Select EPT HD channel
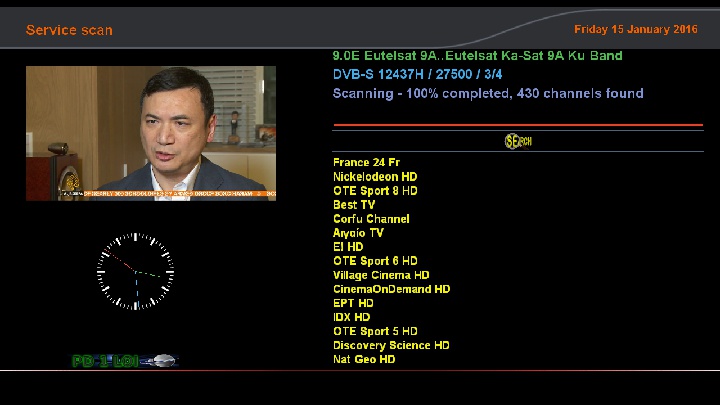Screen dimensions: 720x405 [353, 303]
